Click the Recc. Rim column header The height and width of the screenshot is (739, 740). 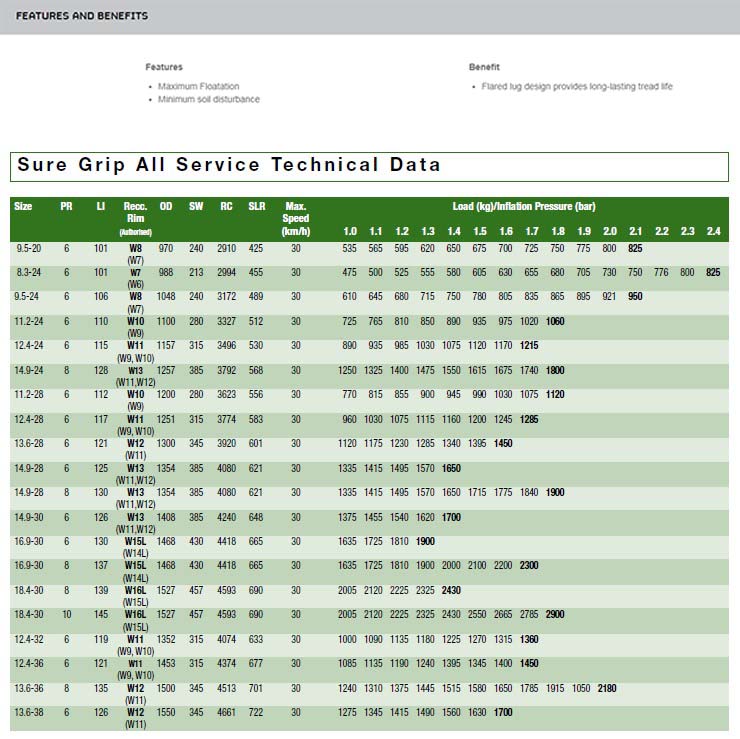pyautogui.click(x=135, y=217)
